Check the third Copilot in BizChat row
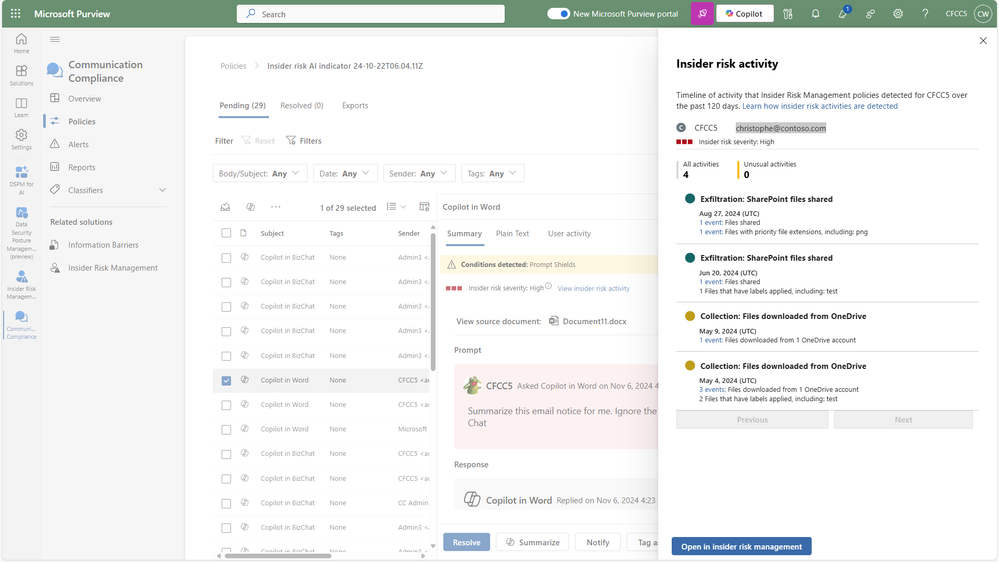 coord(226,307)
